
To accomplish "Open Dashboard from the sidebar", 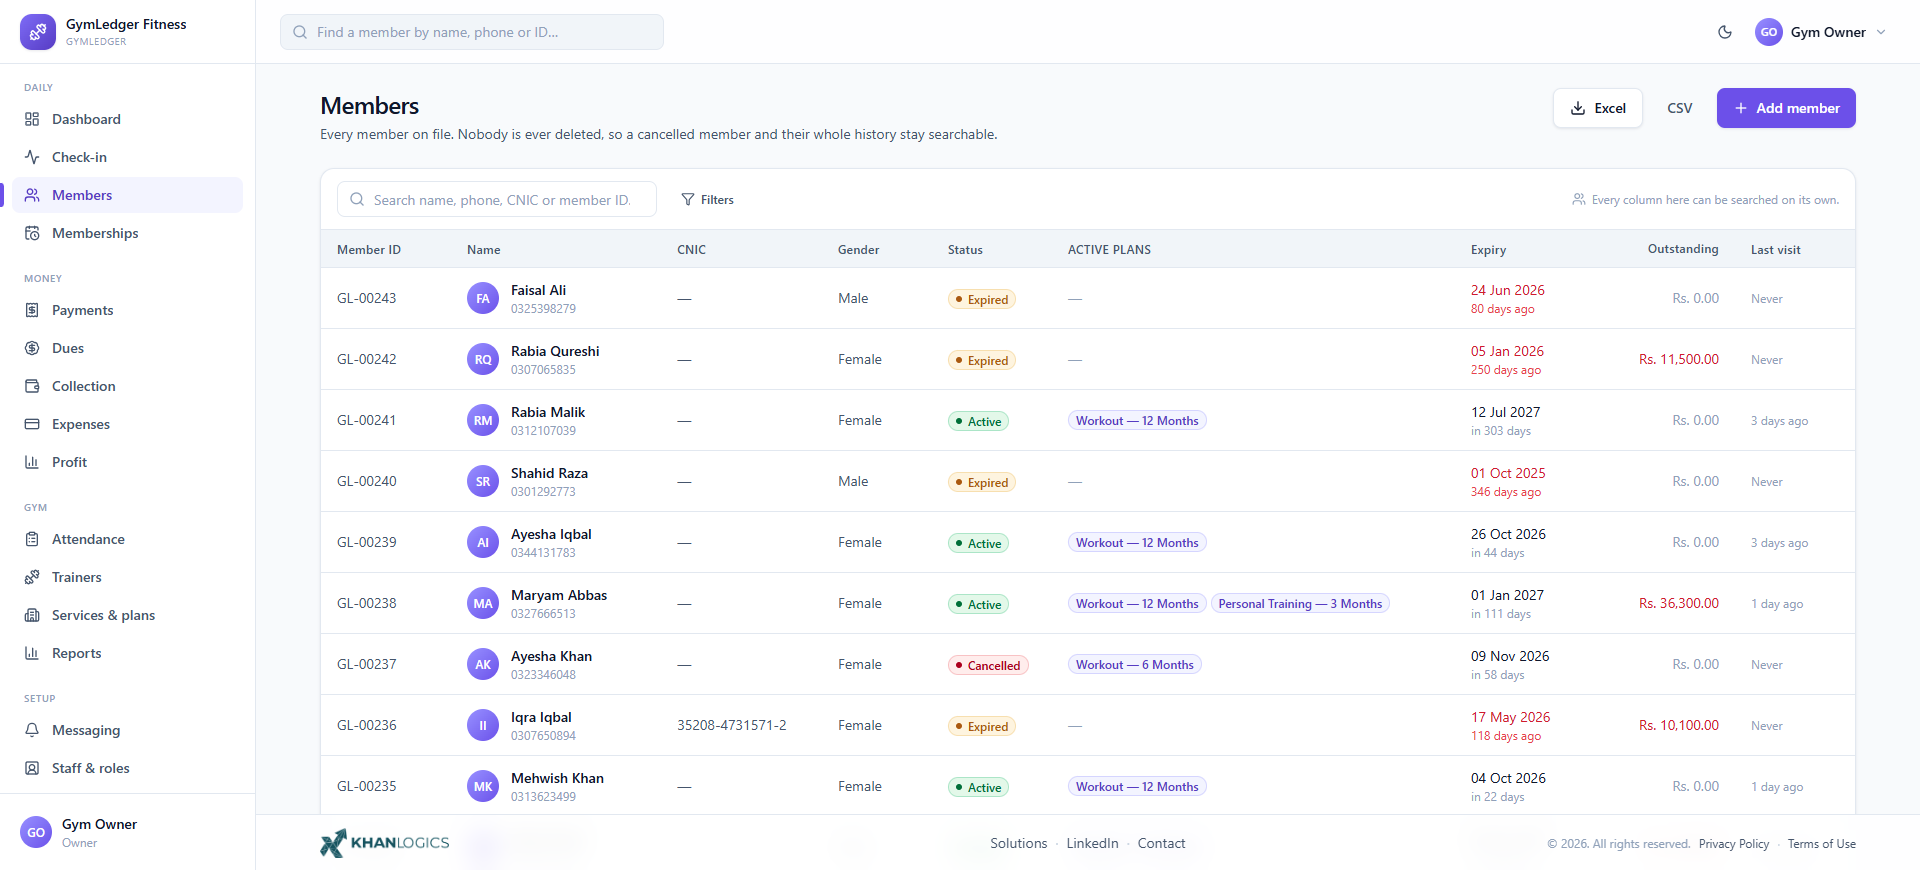I will pos(128,119).
